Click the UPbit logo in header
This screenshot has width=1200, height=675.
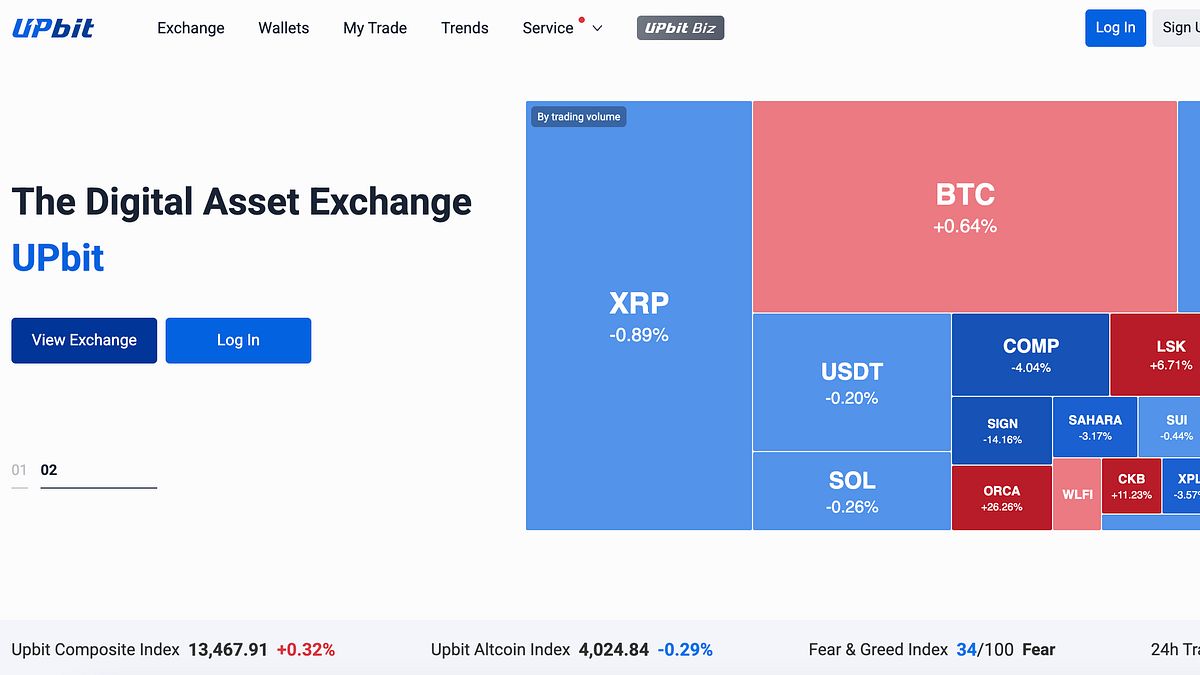click(x=53, y=28)
